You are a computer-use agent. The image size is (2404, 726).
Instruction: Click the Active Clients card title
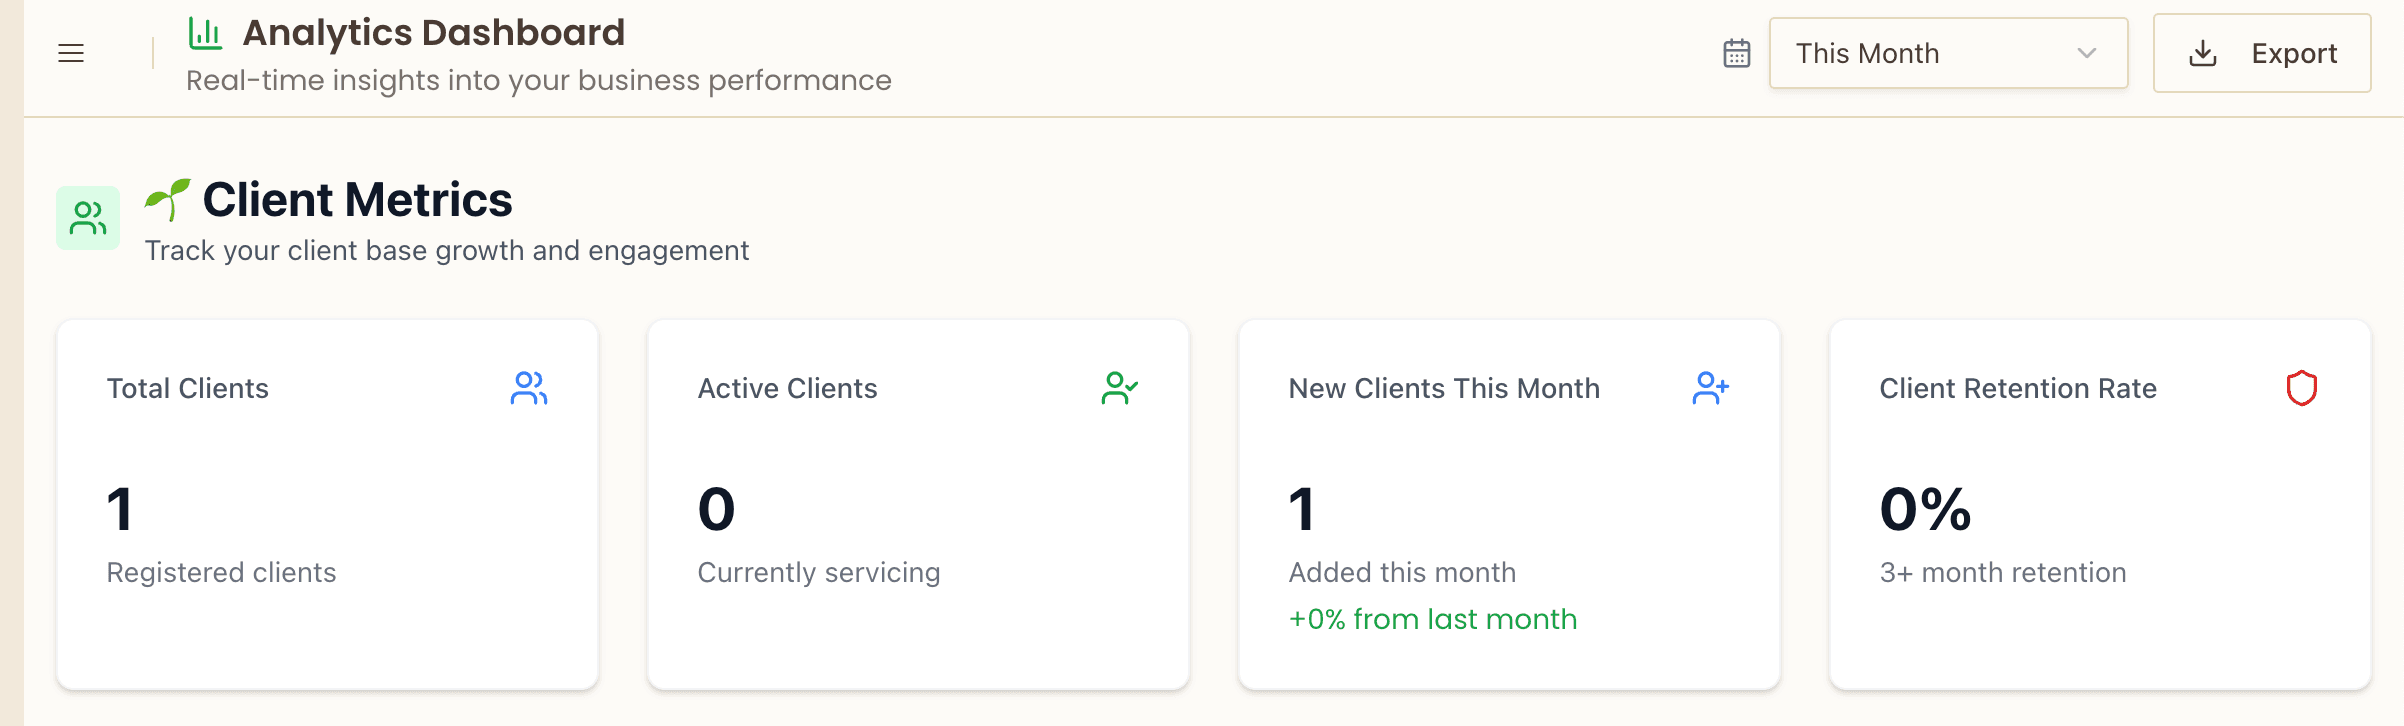(x=787, y=388)
